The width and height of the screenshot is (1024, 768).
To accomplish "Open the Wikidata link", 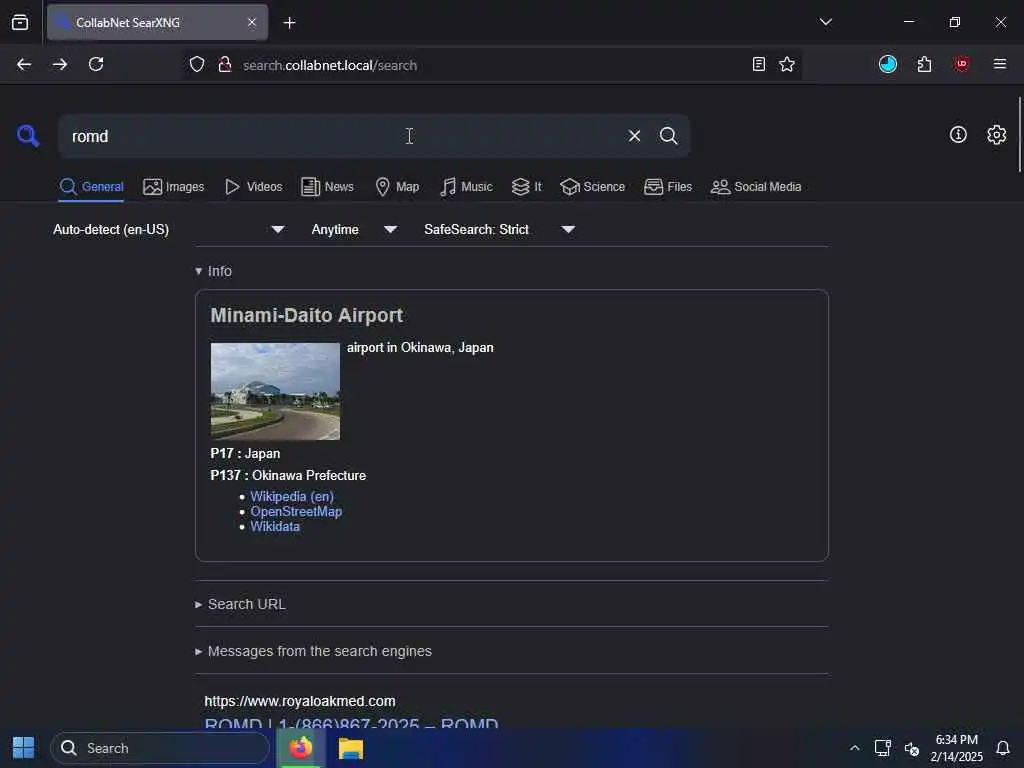I will [x=275, y=526].
